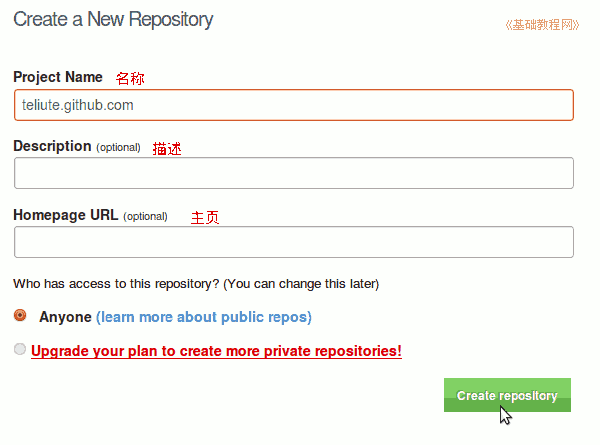This screenshot has height=445, width=600.
Task: Click the red 名称 annotation
Action: pos(130,78)
